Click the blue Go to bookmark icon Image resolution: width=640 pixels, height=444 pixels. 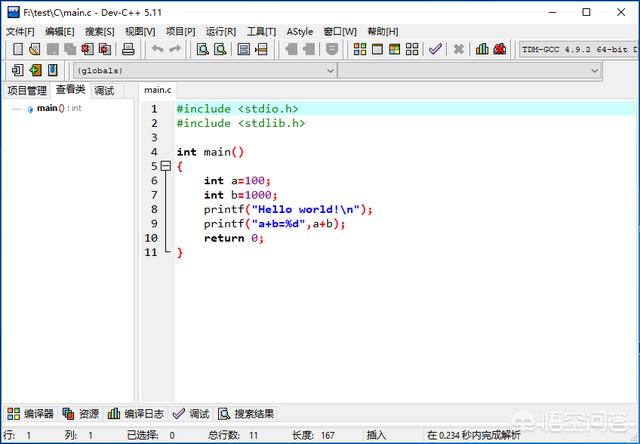[x=53, y=70]
